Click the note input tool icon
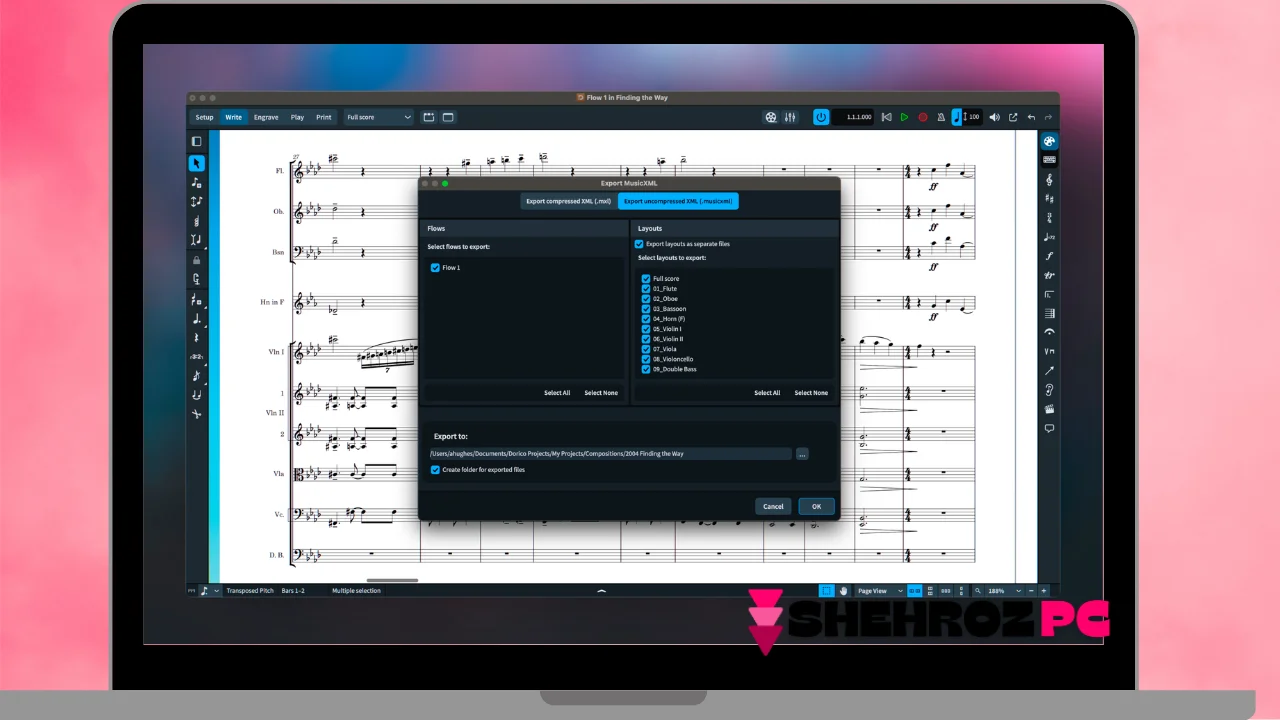Image resolution: width=1280 pixels, height=720 pixels. [x=197, y=182]
